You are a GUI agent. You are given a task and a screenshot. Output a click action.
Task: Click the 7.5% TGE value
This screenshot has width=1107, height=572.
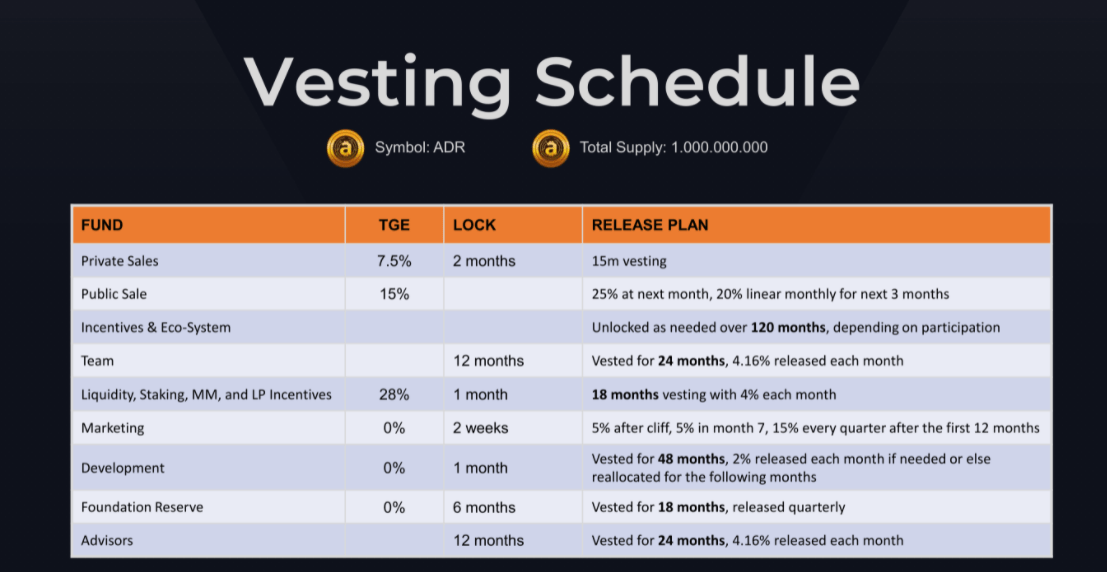393,261
